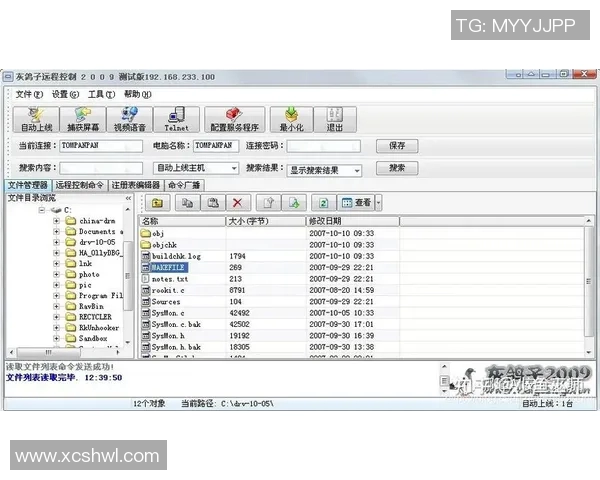Click the paste files toolbar icon
The height and width of the screenshot is (480, 600).
tap(212, 202)
